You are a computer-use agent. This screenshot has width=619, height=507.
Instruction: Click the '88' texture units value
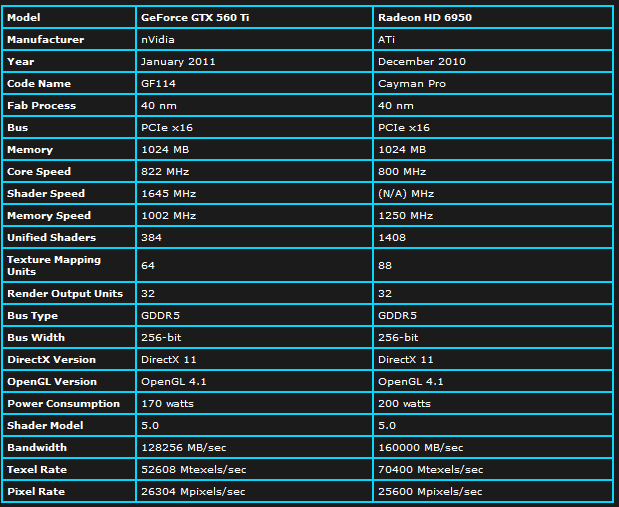pos(385,265)
